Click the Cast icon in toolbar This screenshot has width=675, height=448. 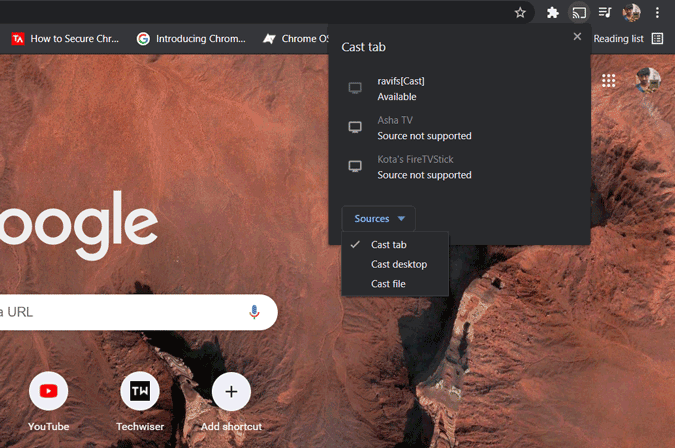pyautogui.click(x=578, y=13)
